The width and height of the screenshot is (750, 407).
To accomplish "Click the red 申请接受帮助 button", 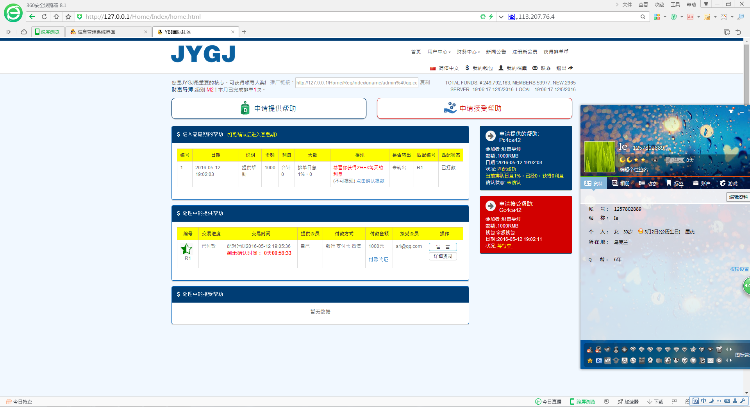I will point(474,108).
